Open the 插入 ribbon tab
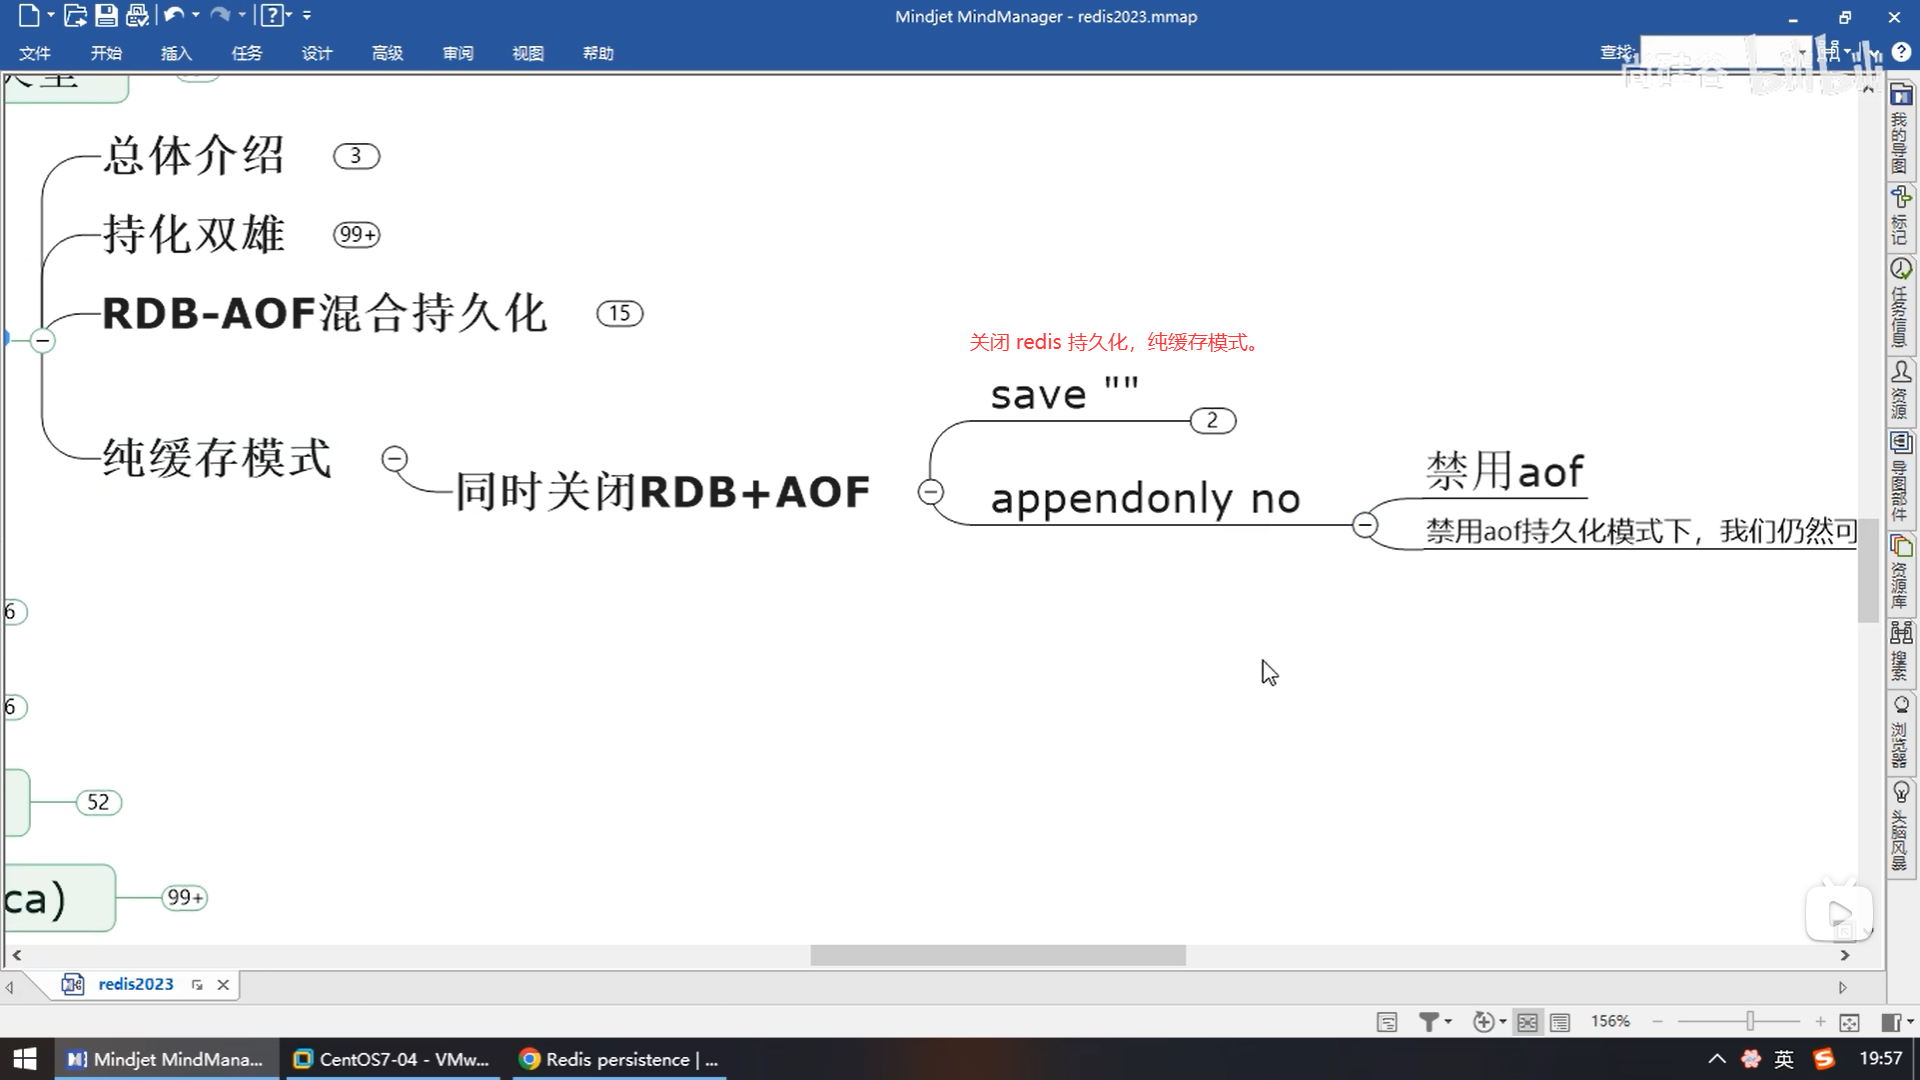 coord(176,53)
